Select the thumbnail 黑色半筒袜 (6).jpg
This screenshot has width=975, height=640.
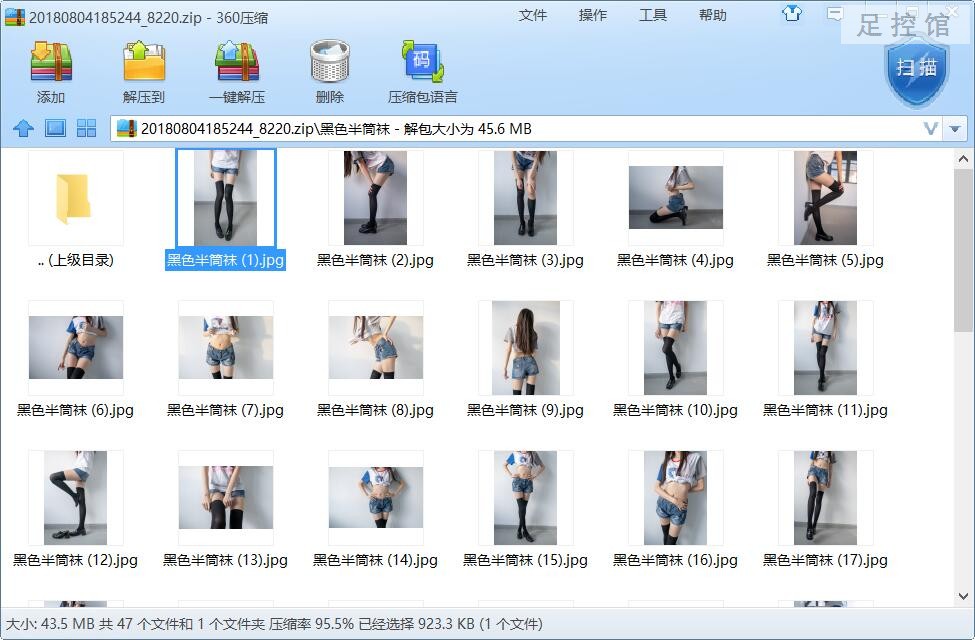tap(76, 348)
